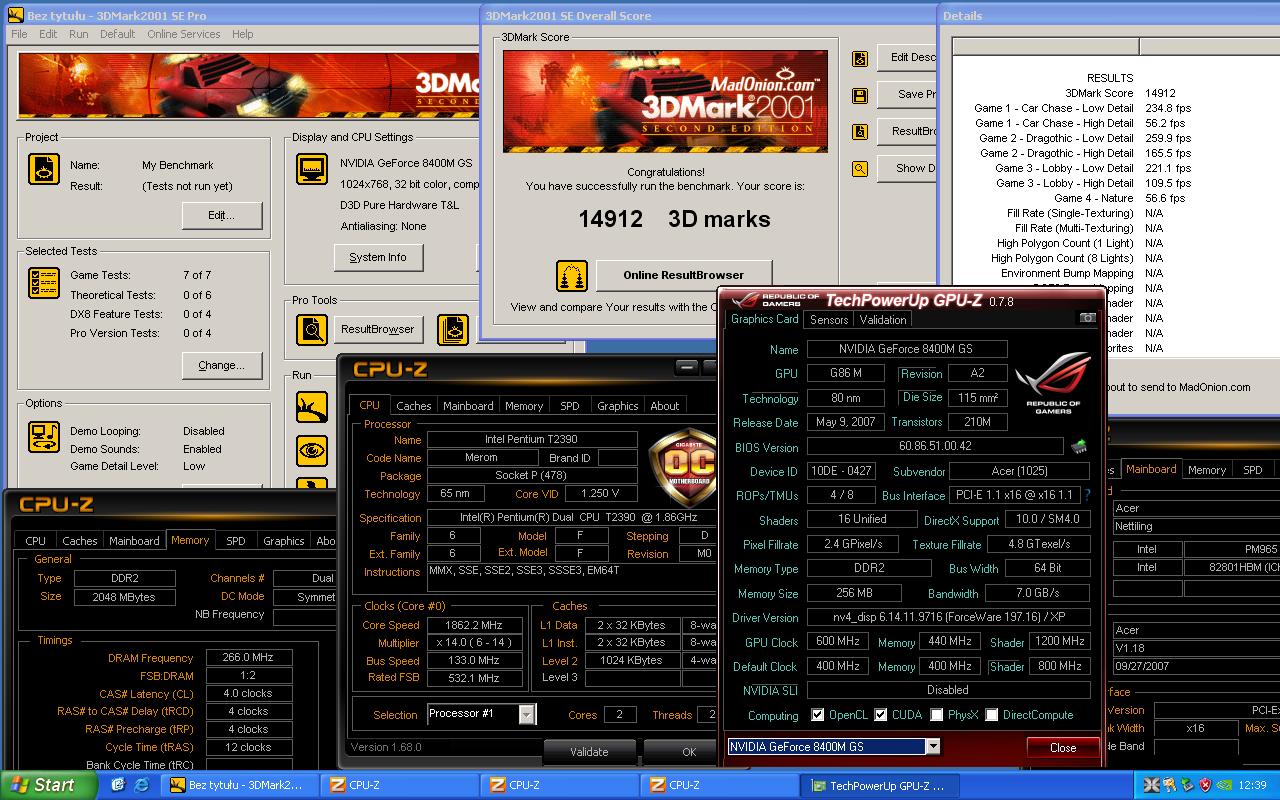Click the Online ResultBrowser trees icon
Screen dimensions: 1280x800
pos(572,275)
